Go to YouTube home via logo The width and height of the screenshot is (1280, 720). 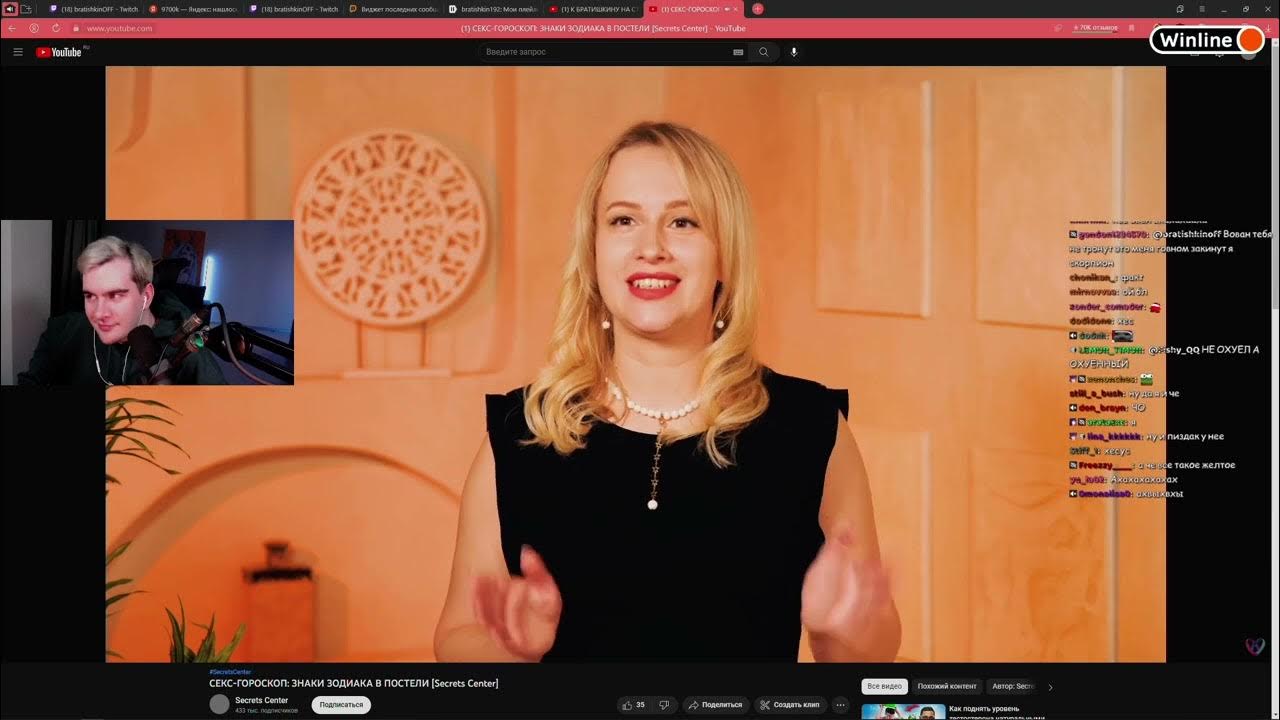click(x=59, y=52)
